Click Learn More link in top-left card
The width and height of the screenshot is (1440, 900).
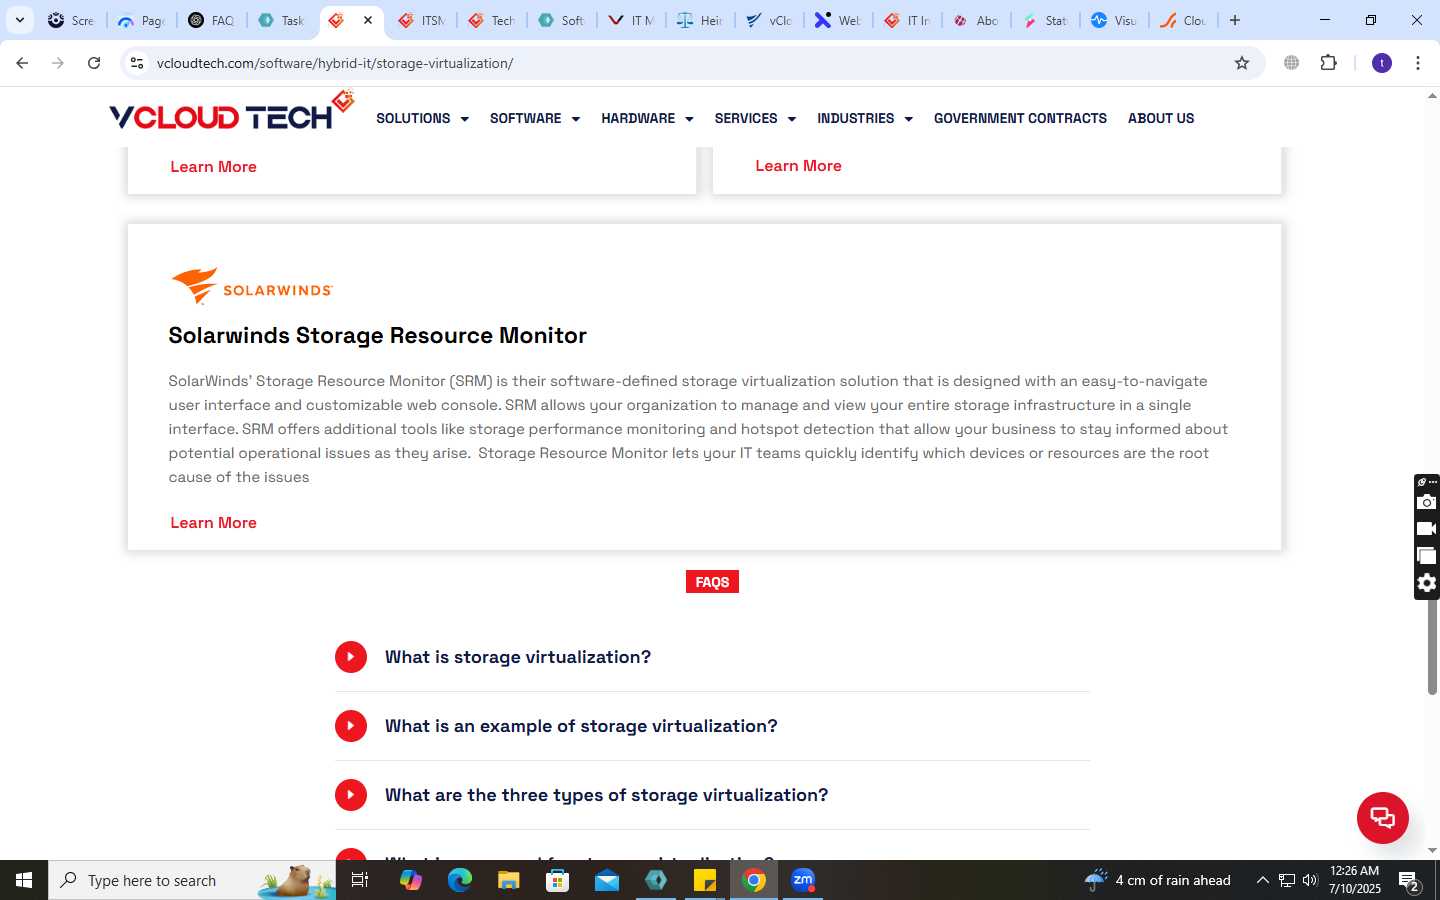tap(213, 166)
